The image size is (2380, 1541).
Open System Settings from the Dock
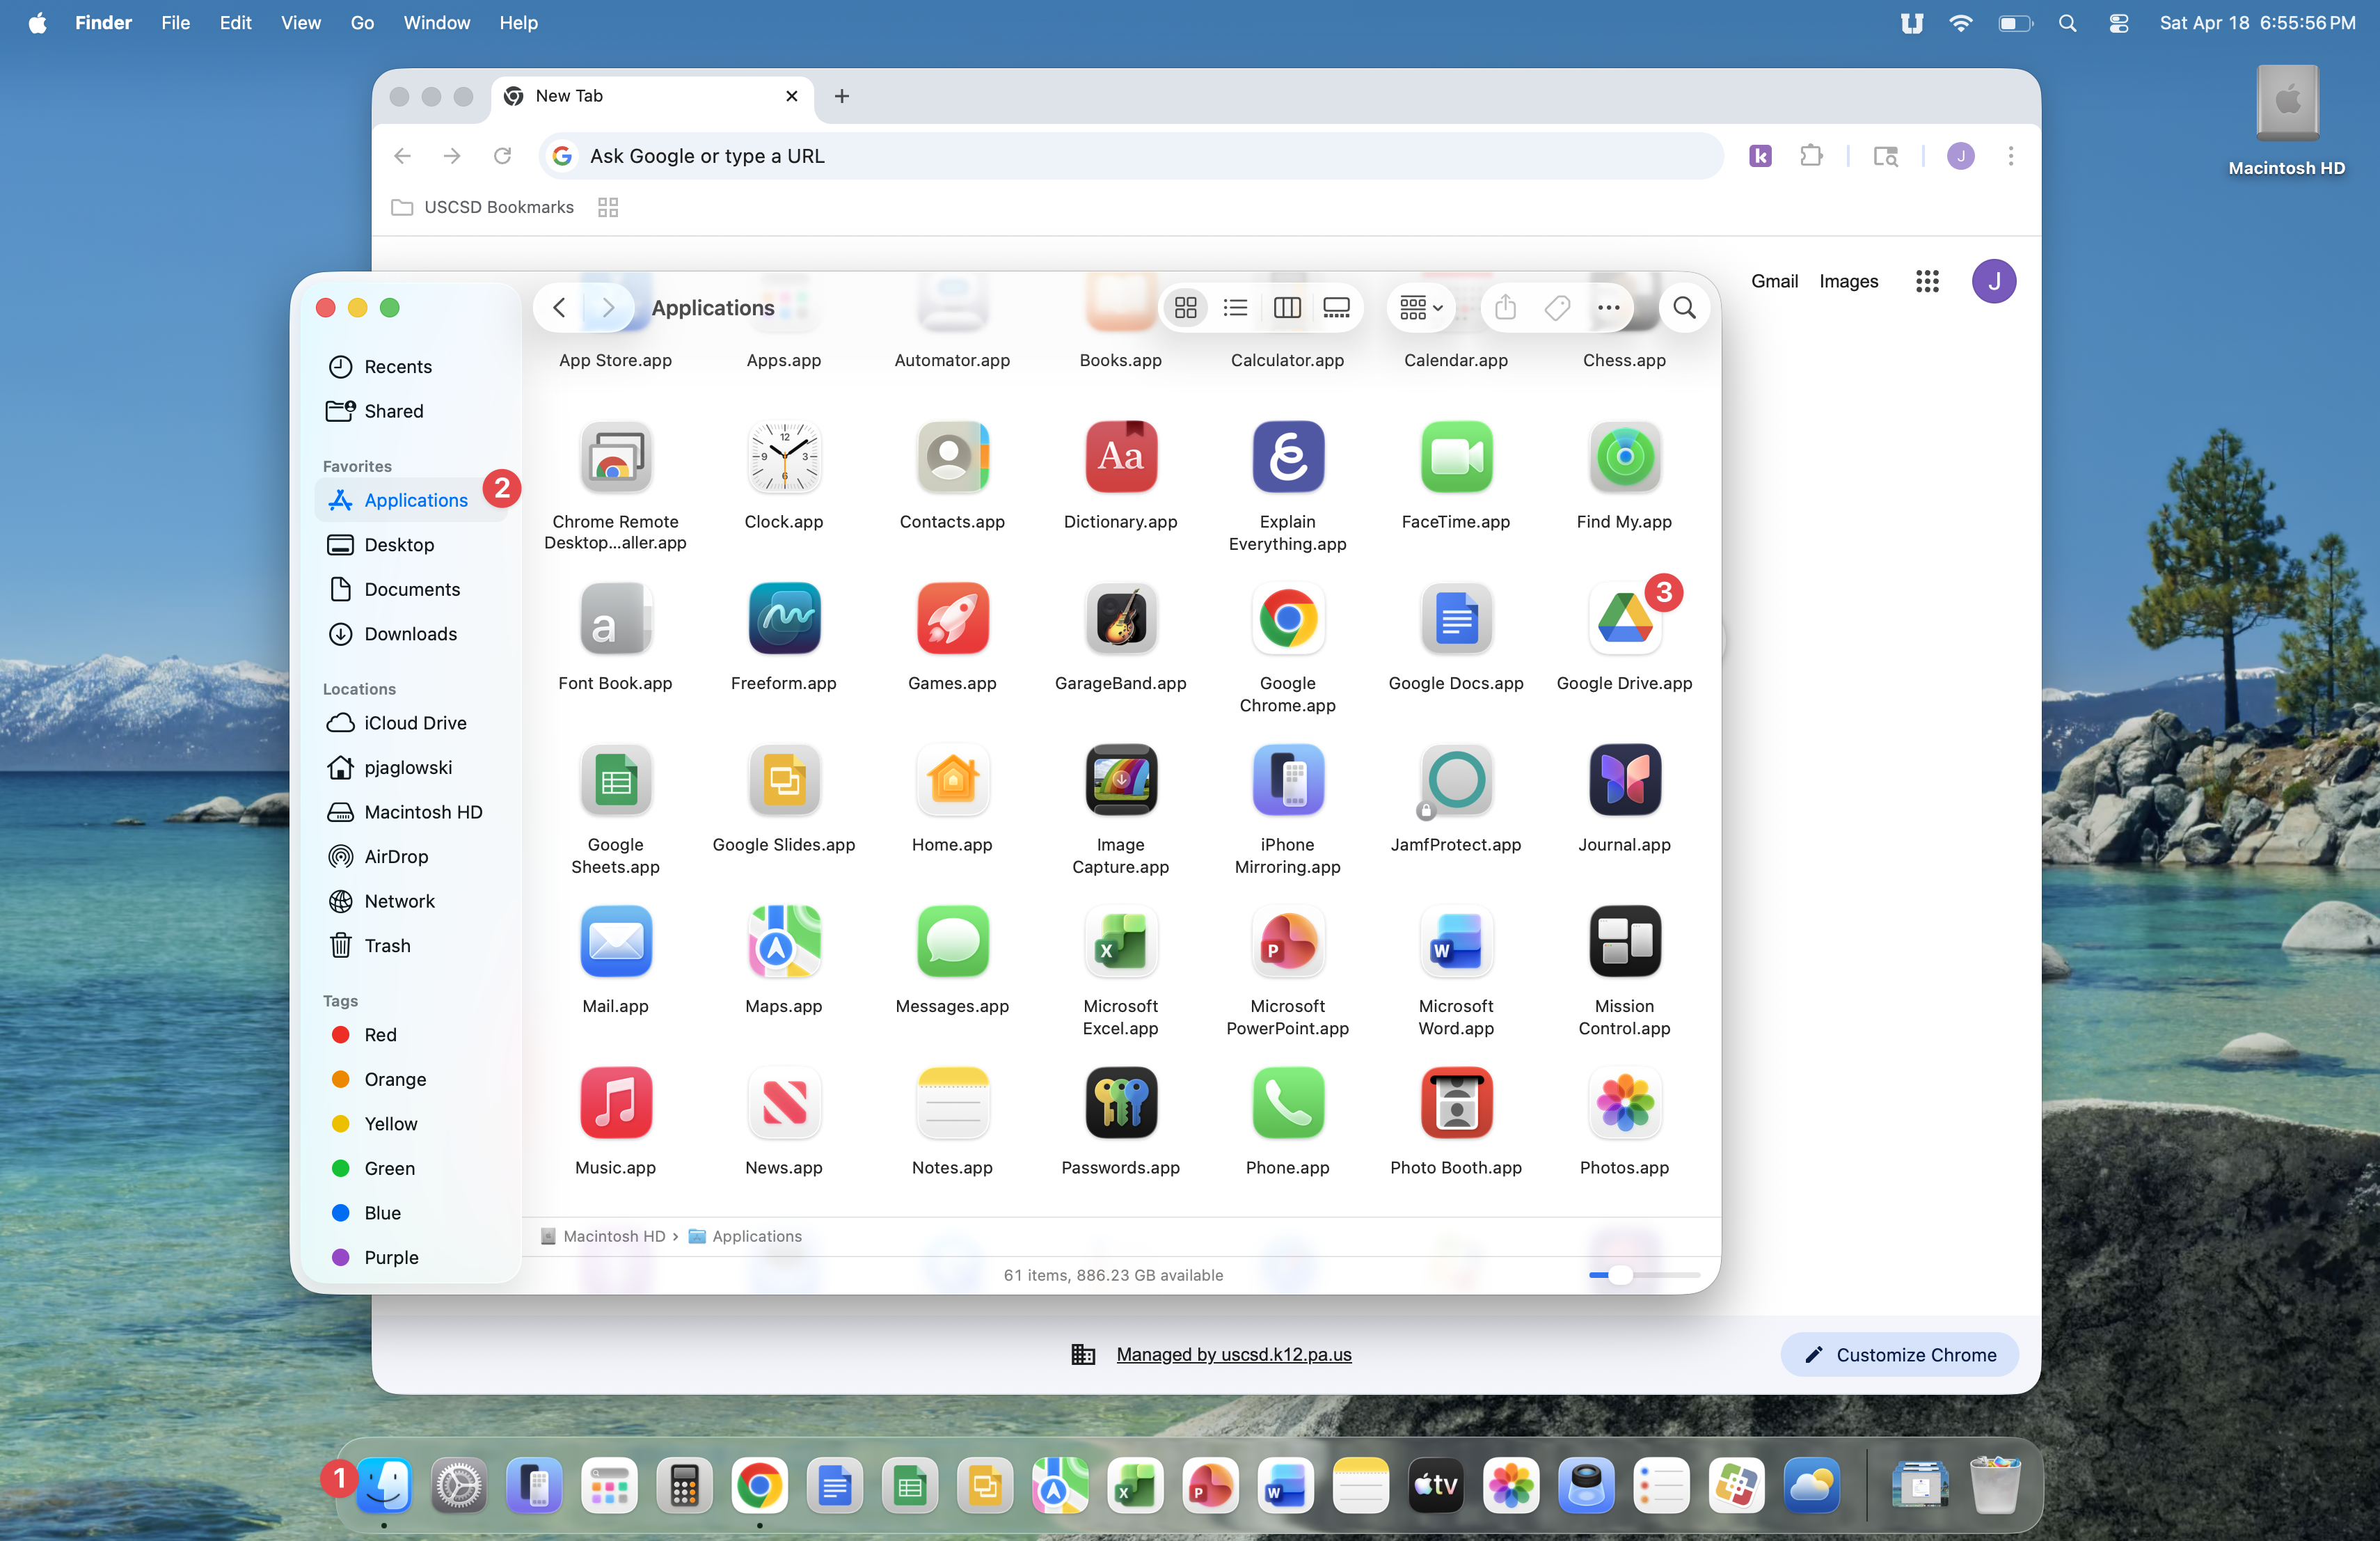click(x=459, y=1487)
